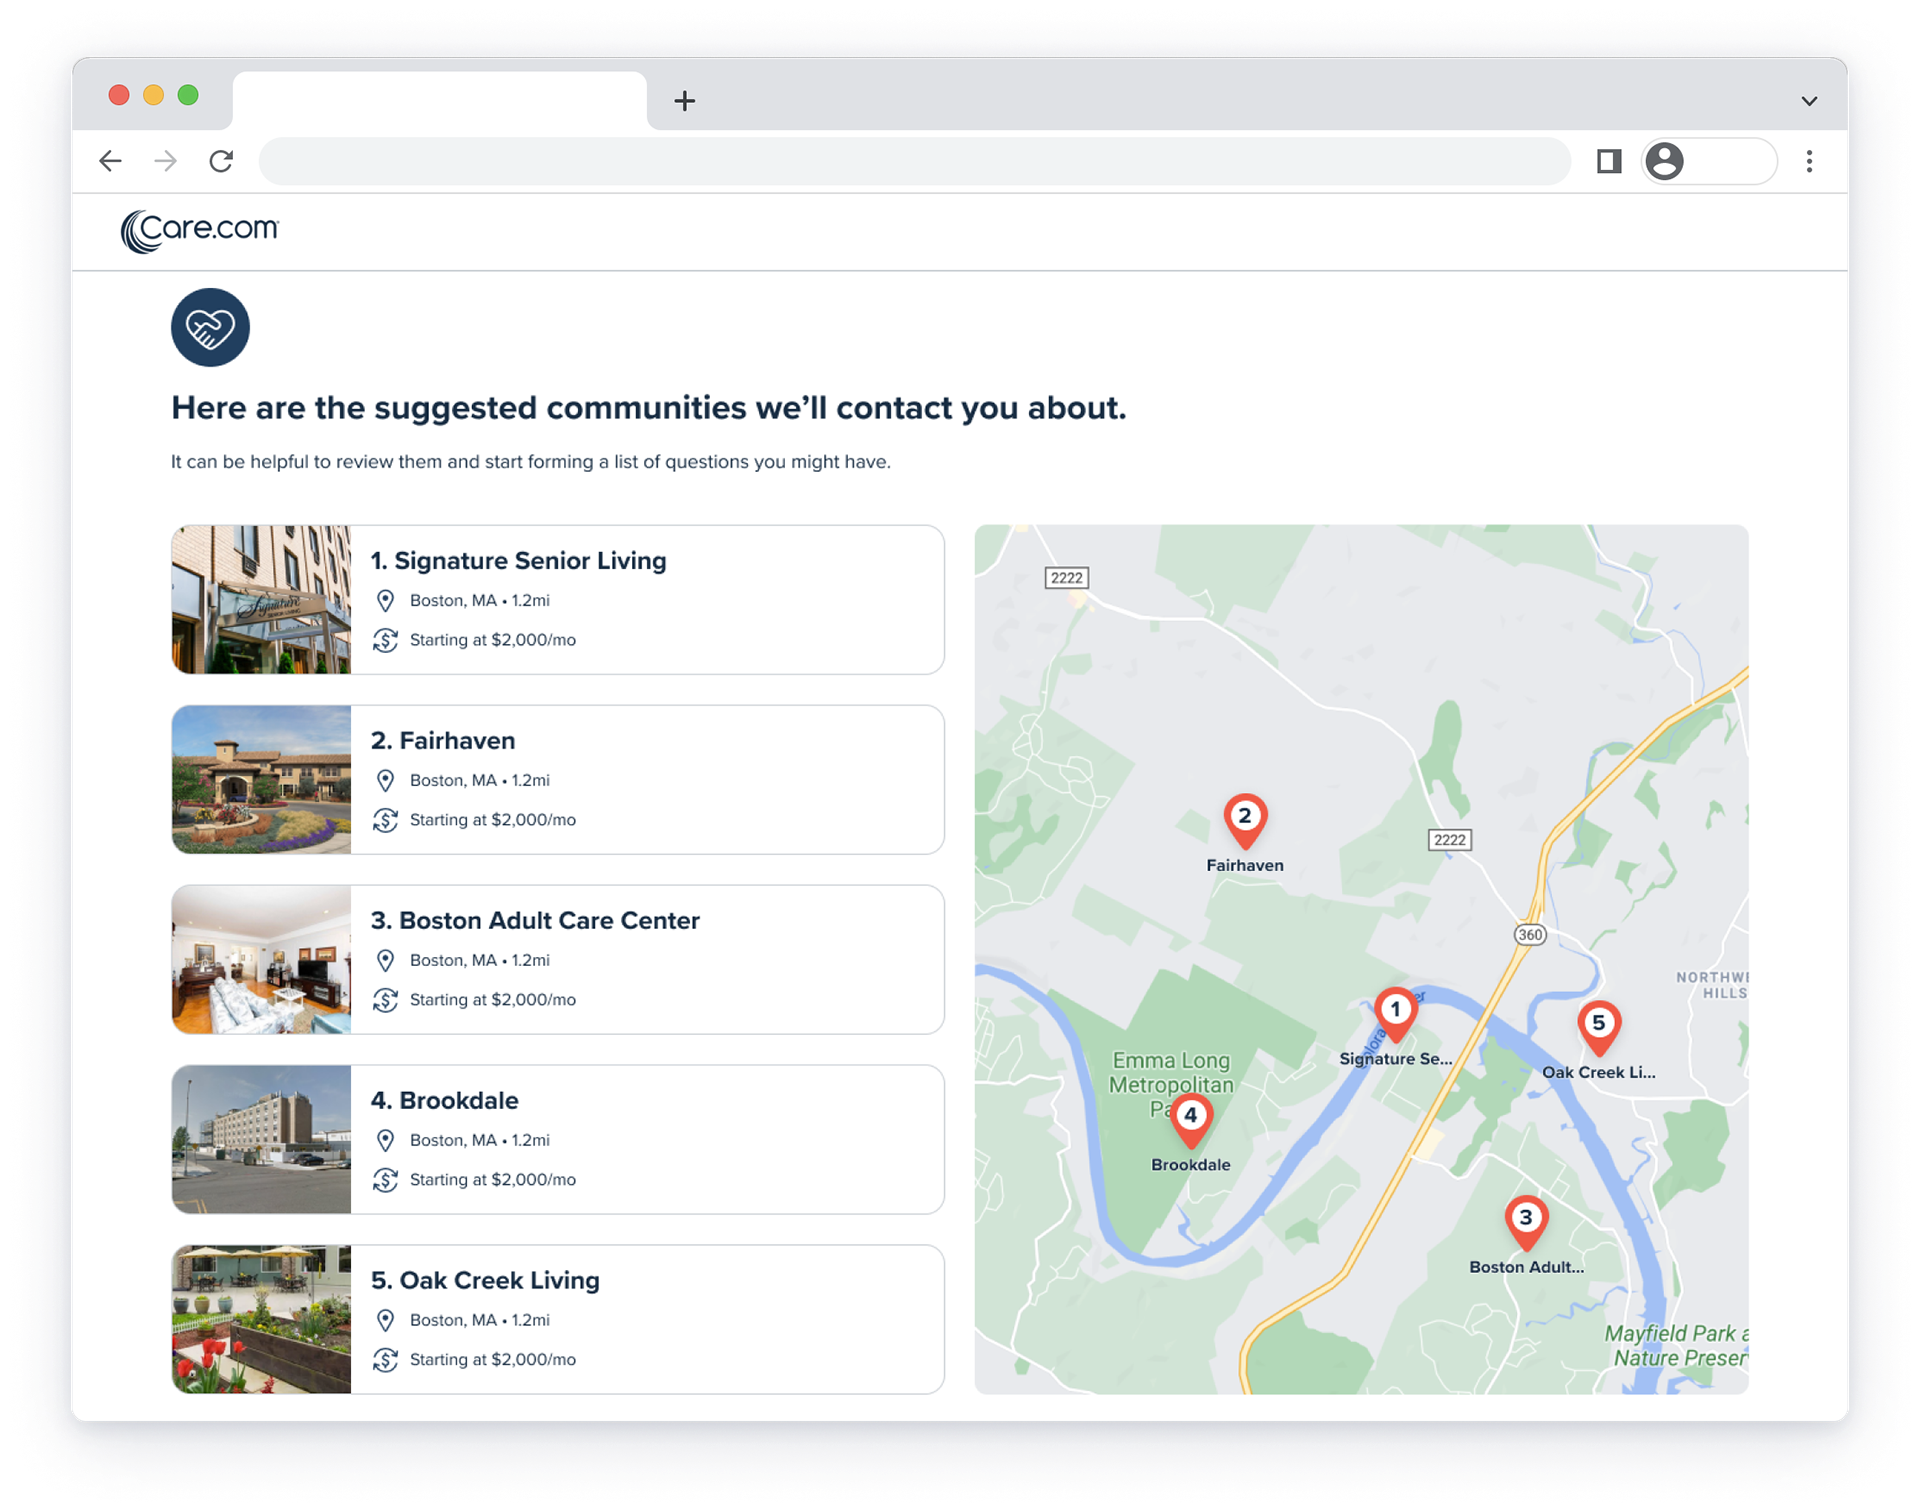Click location pin icon in Brookdale card
The image size is (1920, 1509).
point(385,1141)
